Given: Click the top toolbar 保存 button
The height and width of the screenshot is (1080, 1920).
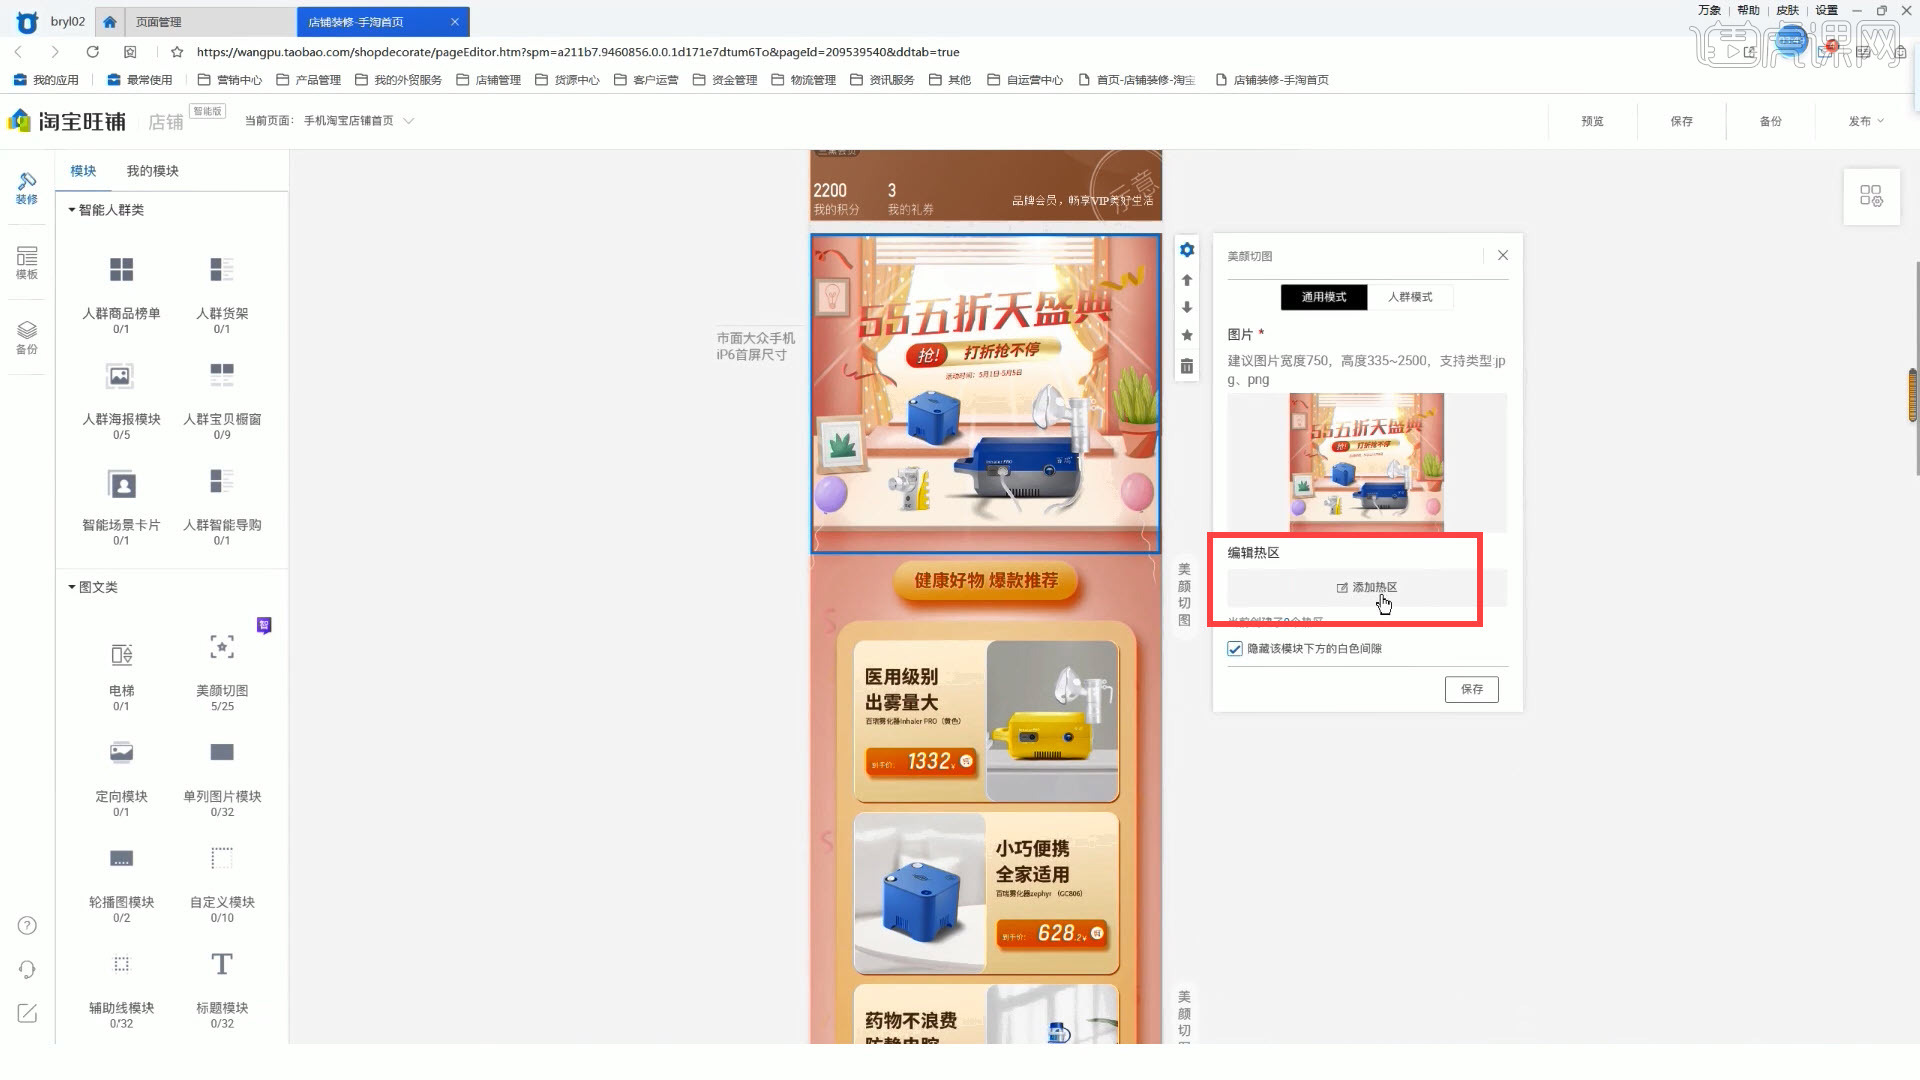Looking at the screenshot, I should (x=1681, y=121).
